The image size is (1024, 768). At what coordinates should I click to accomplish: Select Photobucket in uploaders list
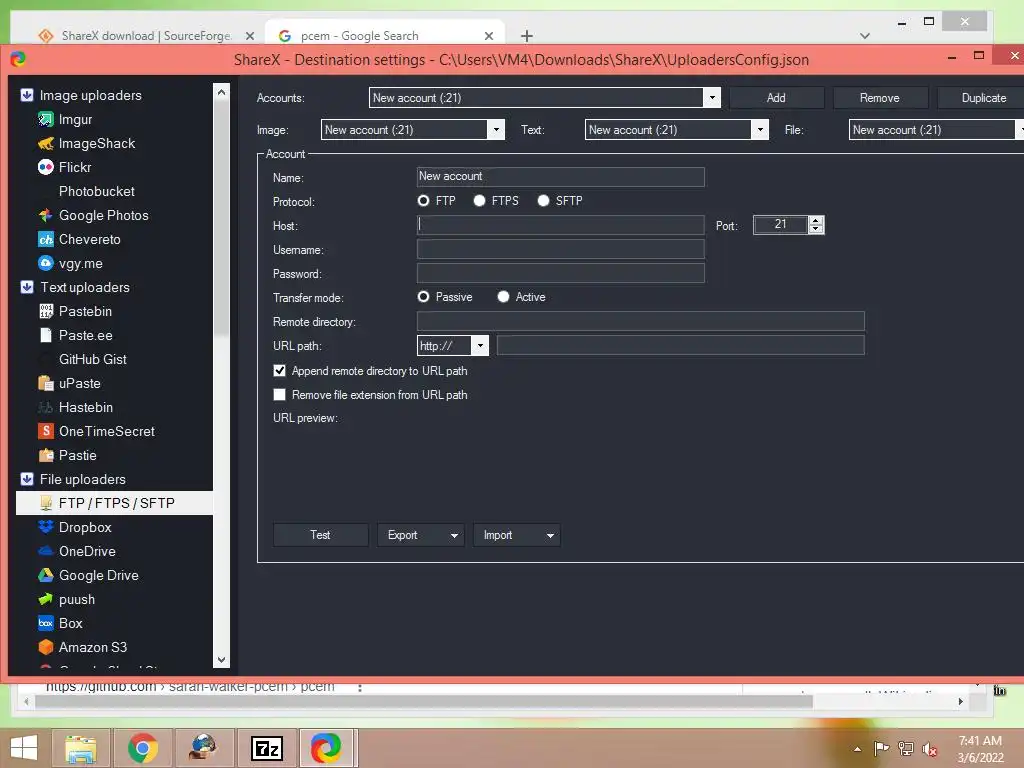click(x=97, y=191)
